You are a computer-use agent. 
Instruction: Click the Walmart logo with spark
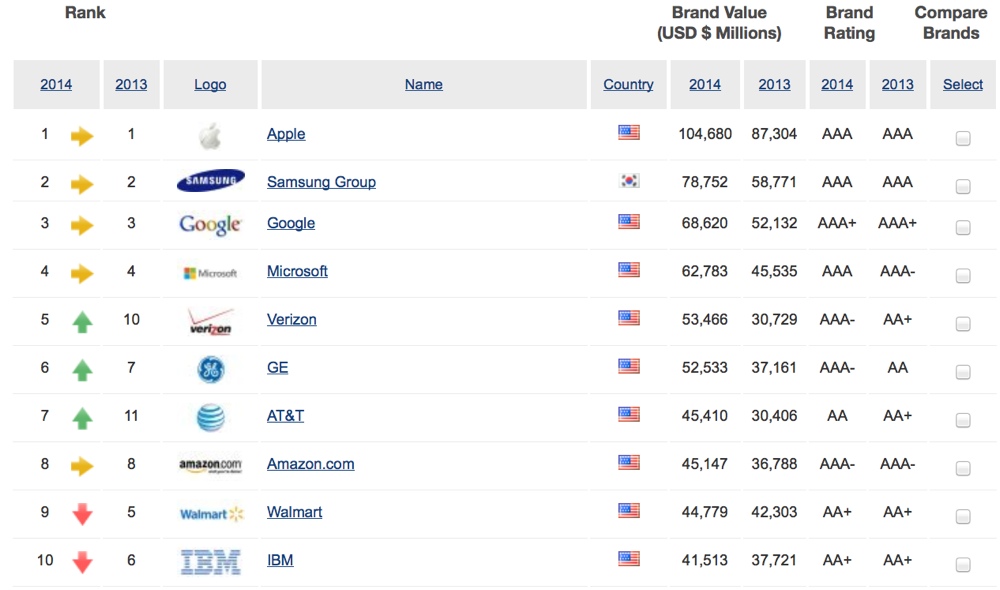click(x=211, y=514)
